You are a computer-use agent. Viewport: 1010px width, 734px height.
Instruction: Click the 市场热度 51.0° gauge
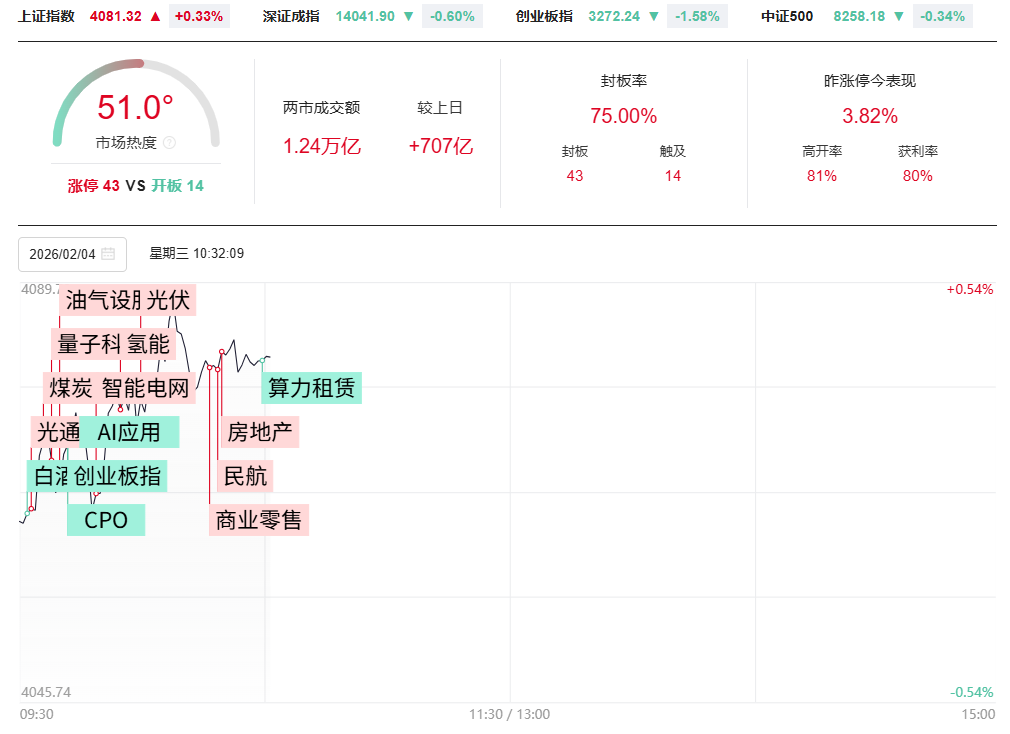[135, 108]
